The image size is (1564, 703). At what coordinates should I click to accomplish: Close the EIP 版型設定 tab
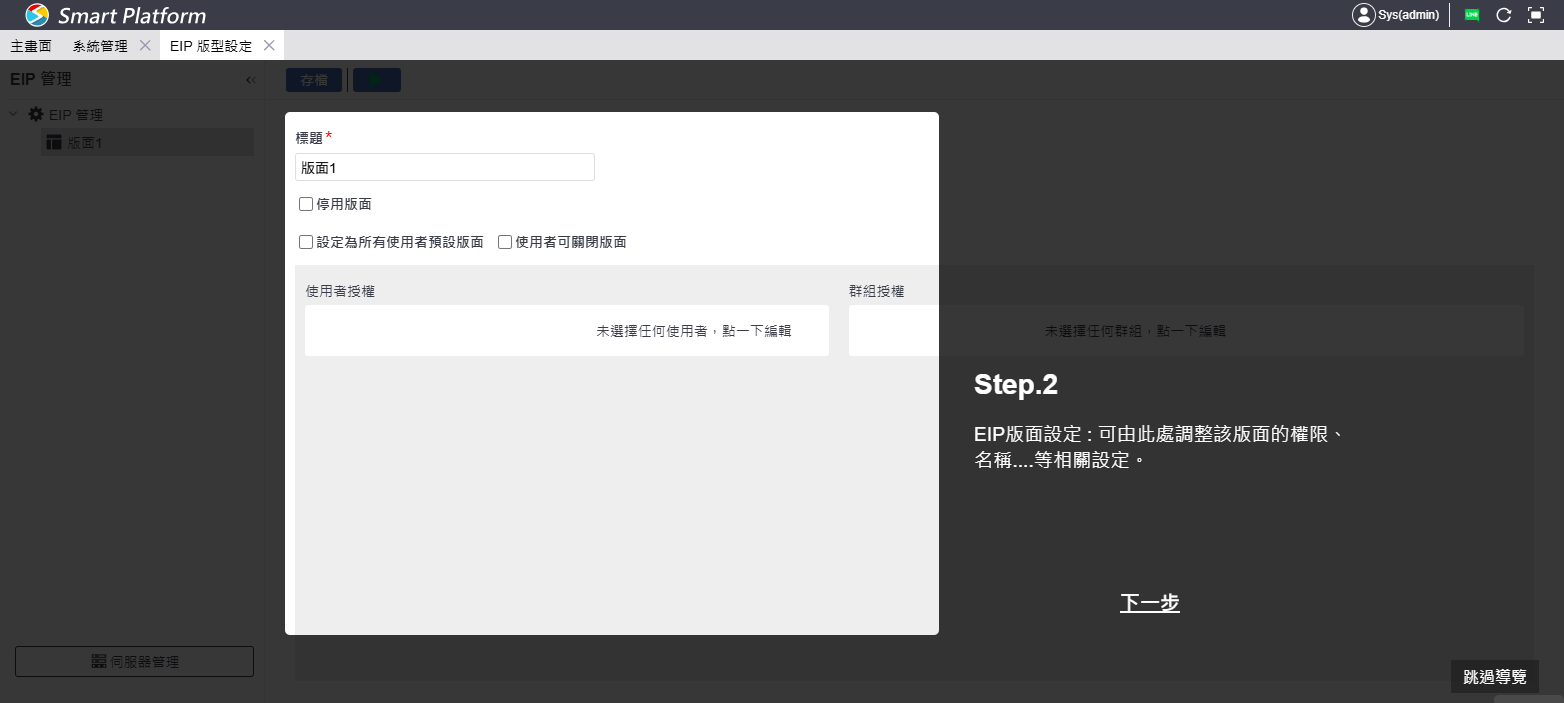point(269,46)
